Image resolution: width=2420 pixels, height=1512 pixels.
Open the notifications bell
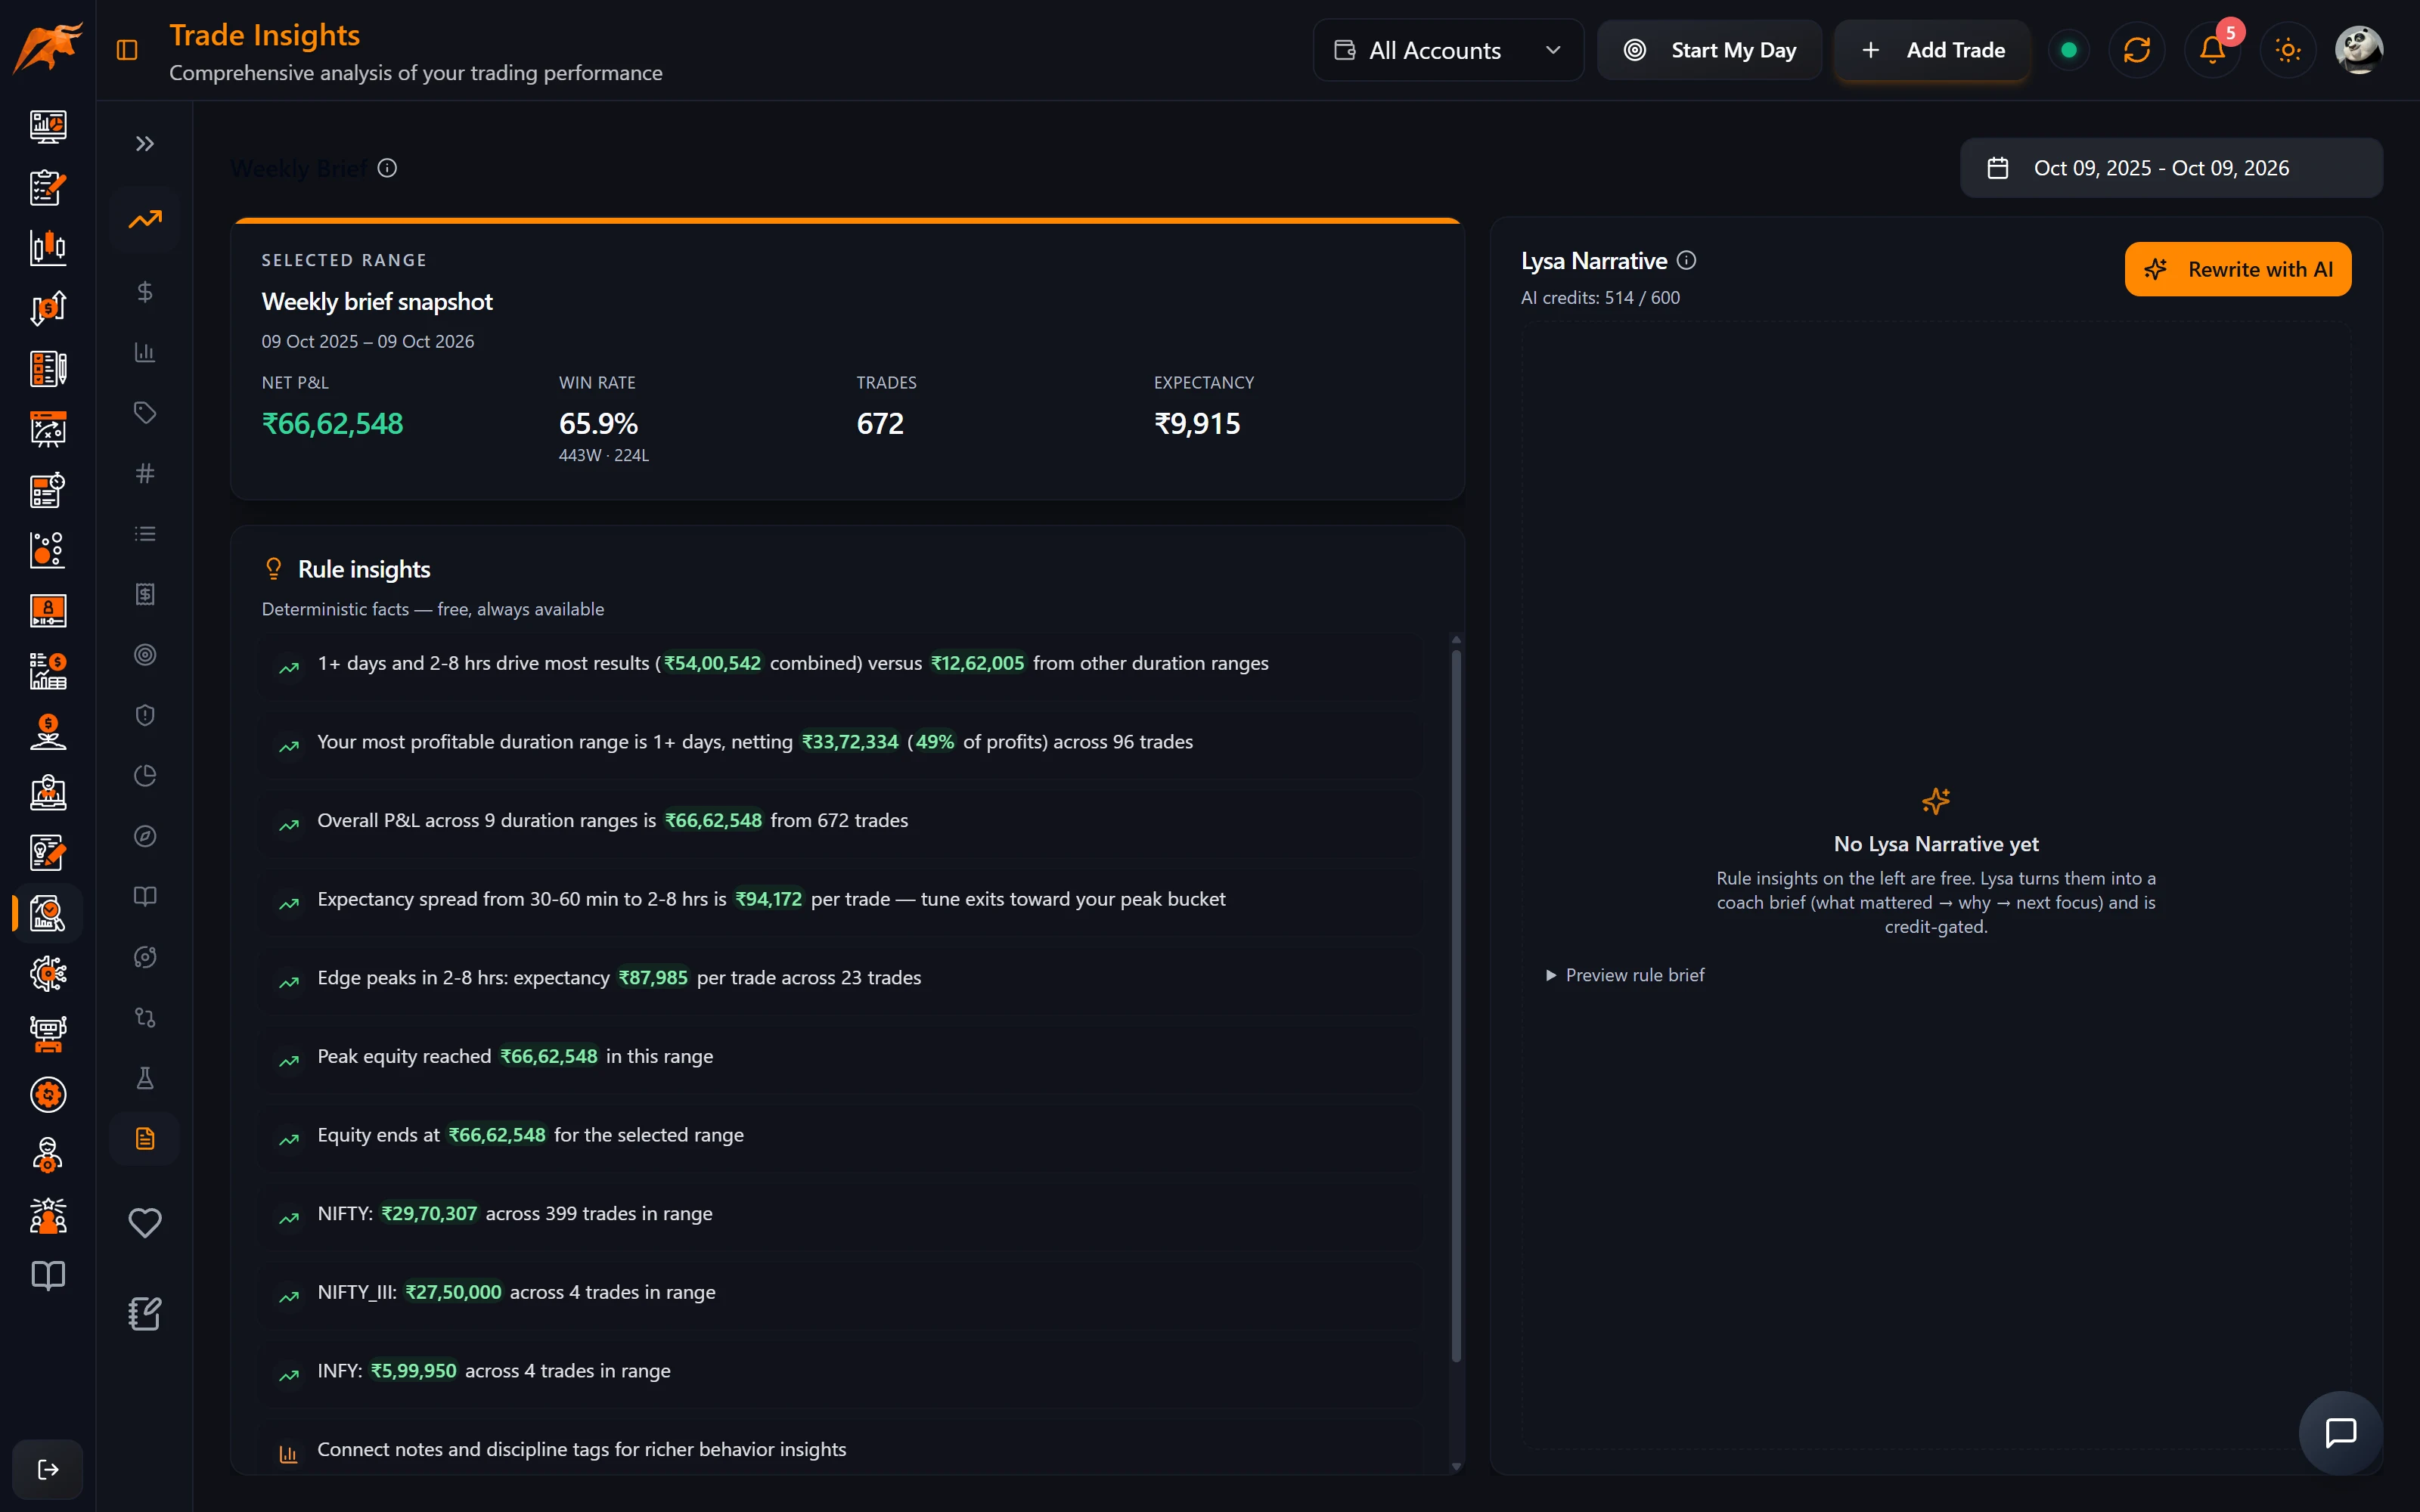tap(2212, 50)
